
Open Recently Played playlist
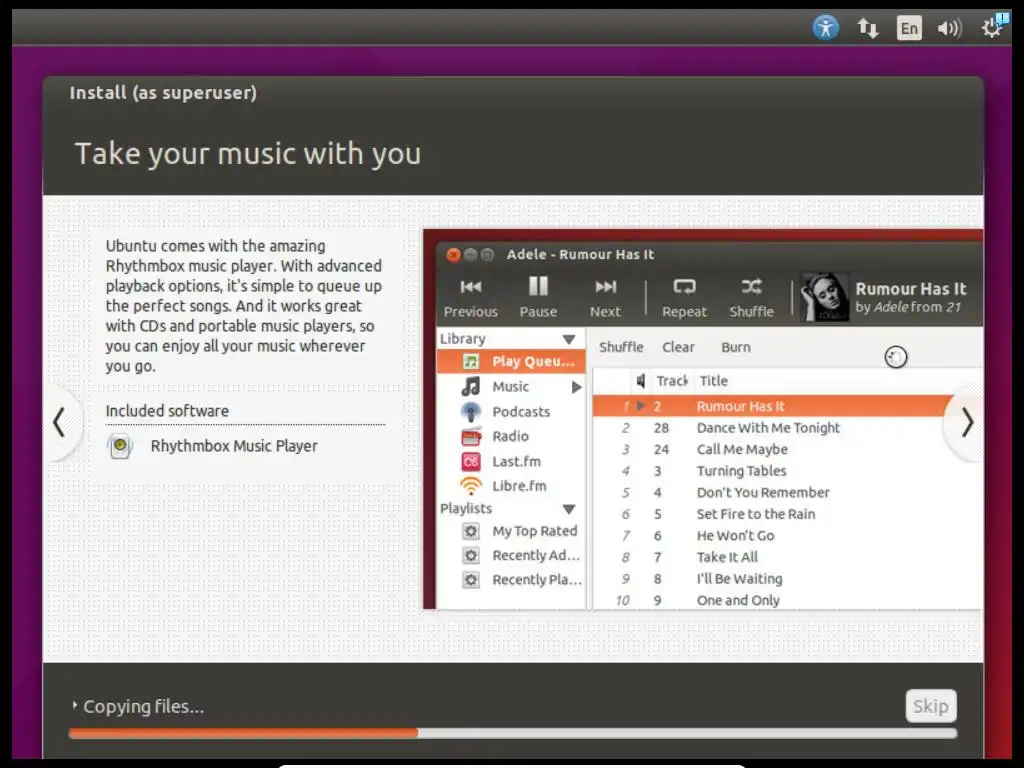511,579
